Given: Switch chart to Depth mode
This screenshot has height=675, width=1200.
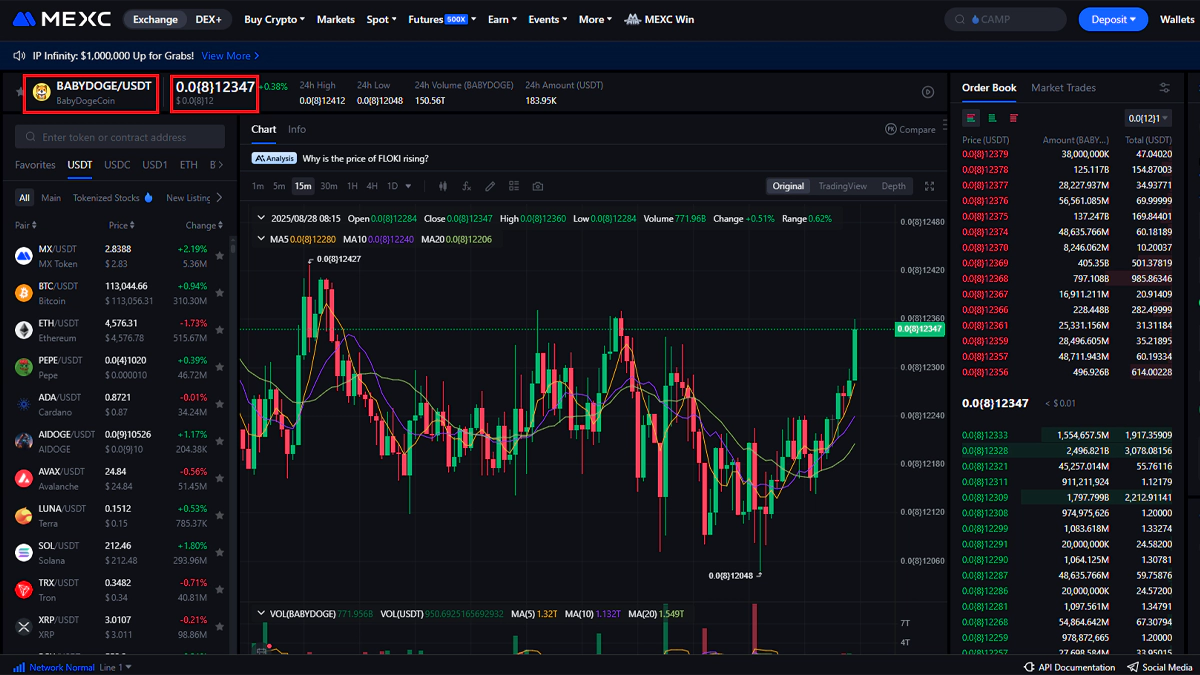Looking at the screenshot, I should (x=893, y=186).
